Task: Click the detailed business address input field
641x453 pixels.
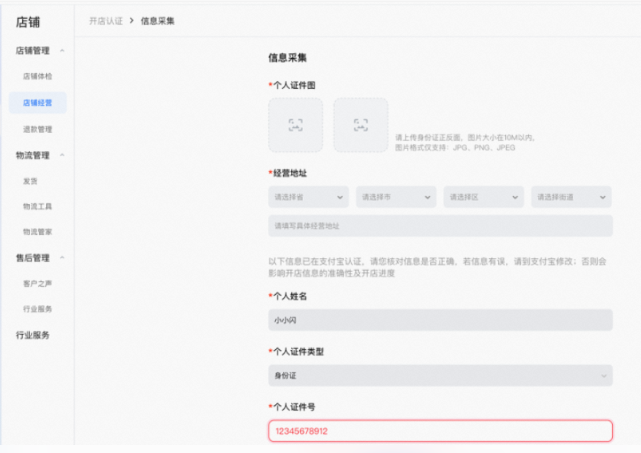Action: tap(440, 226)
